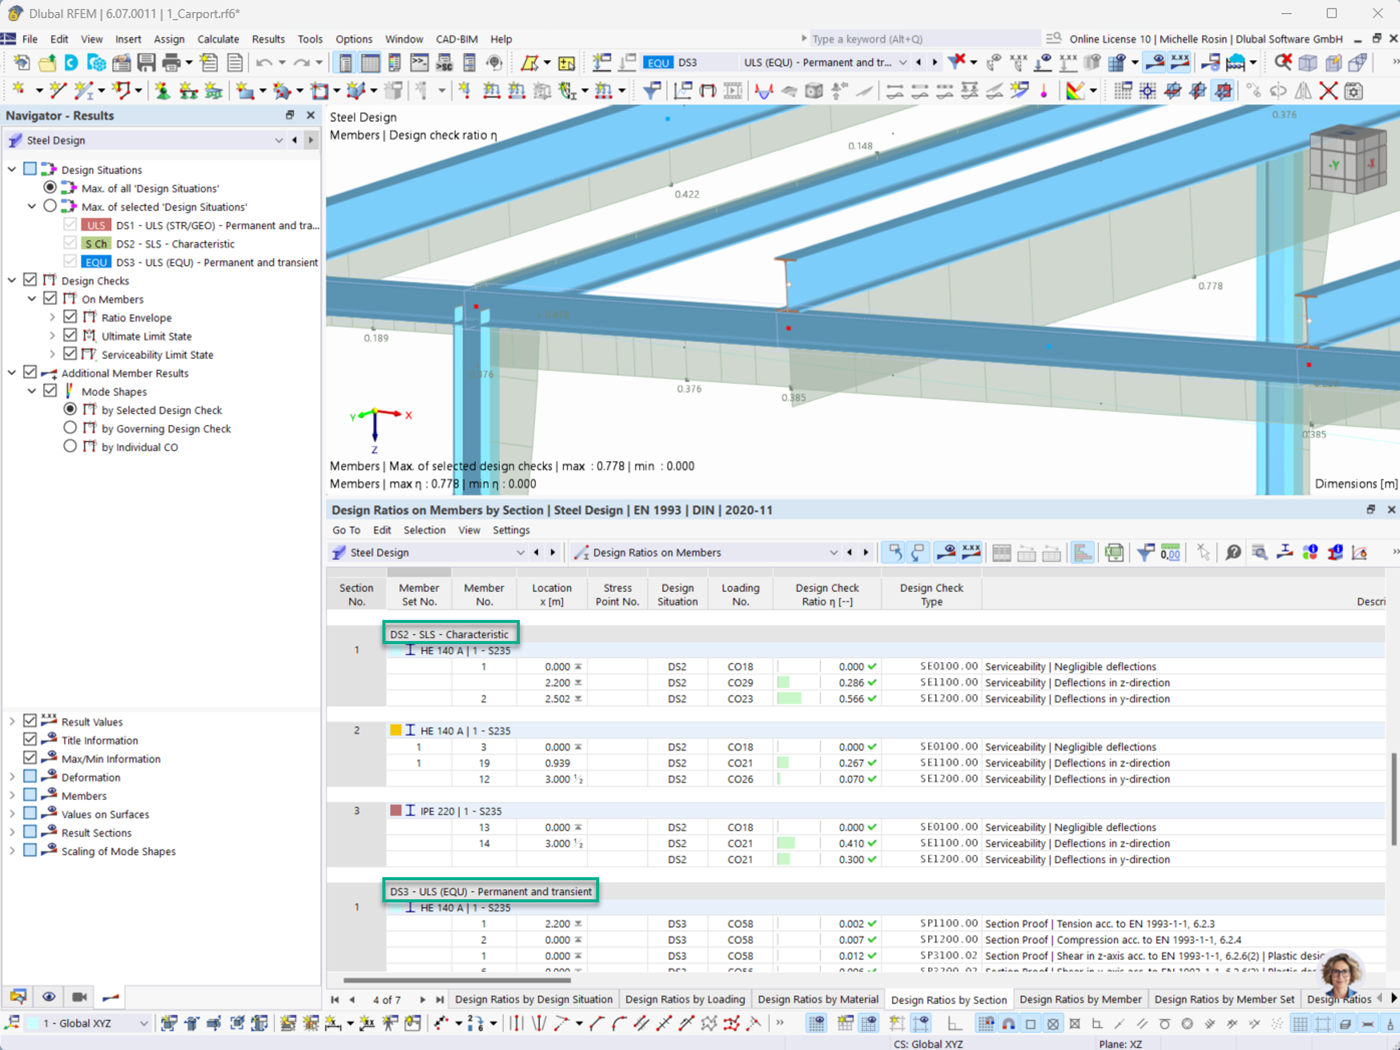Export the table to Excel
This screenshot has height=1050, width=1400.
pyautogui.click(x=1112, y=552)
